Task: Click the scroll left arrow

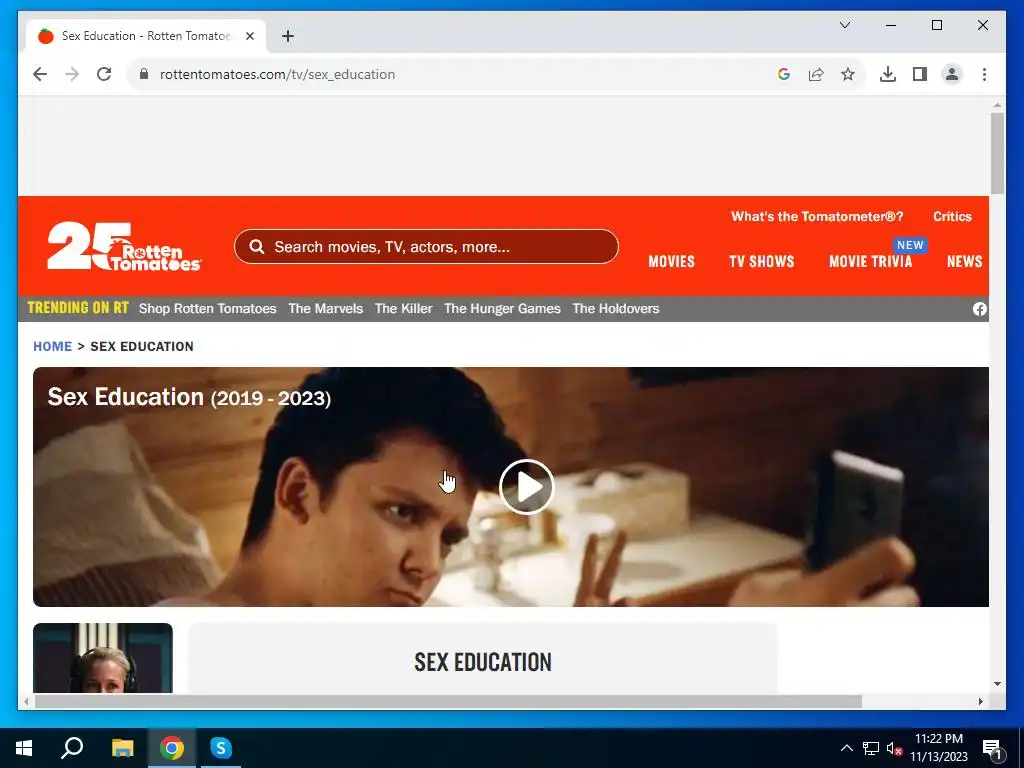Action: pos(26,701)
